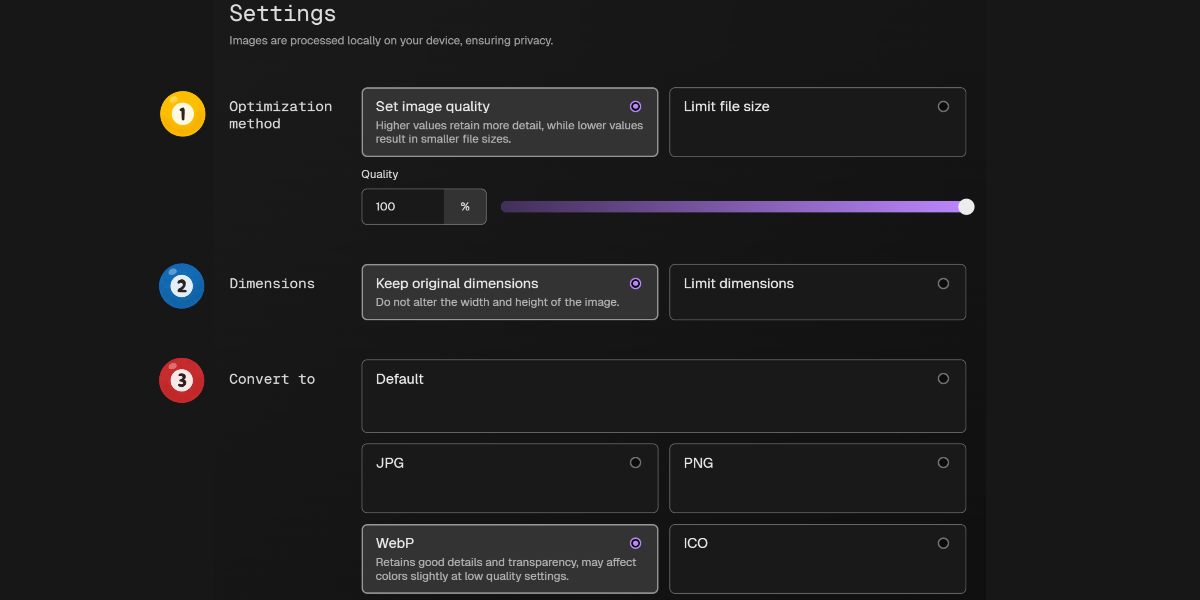Click the Convert to section label
This screenshot has width=1200, height=600.
(272, 379)
